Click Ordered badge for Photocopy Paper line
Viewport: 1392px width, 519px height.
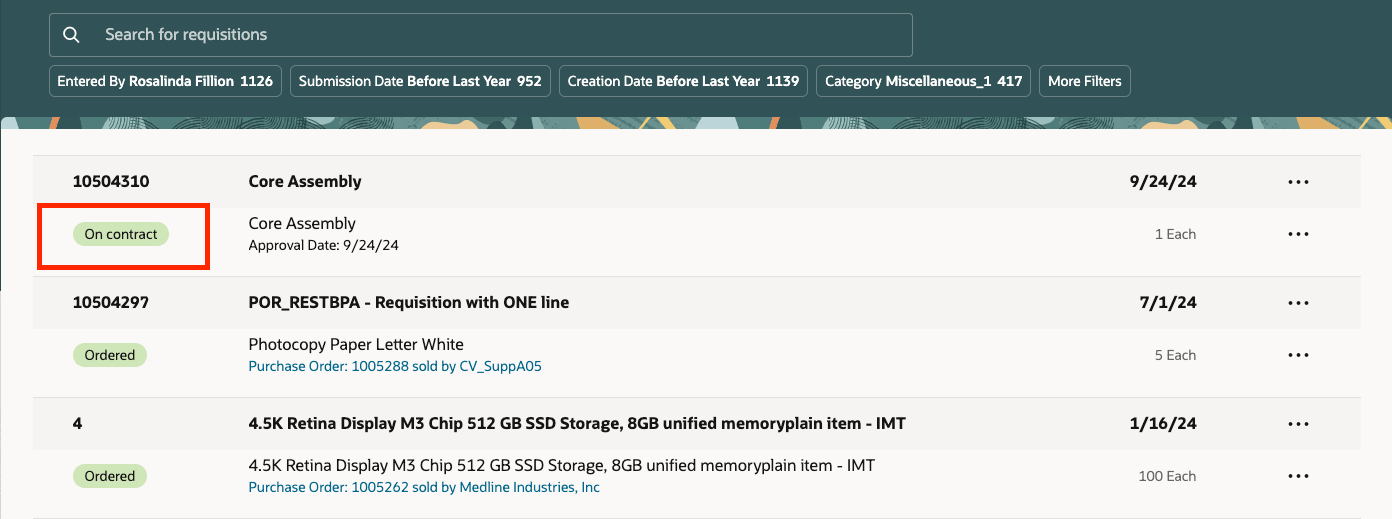coord(110,355)
